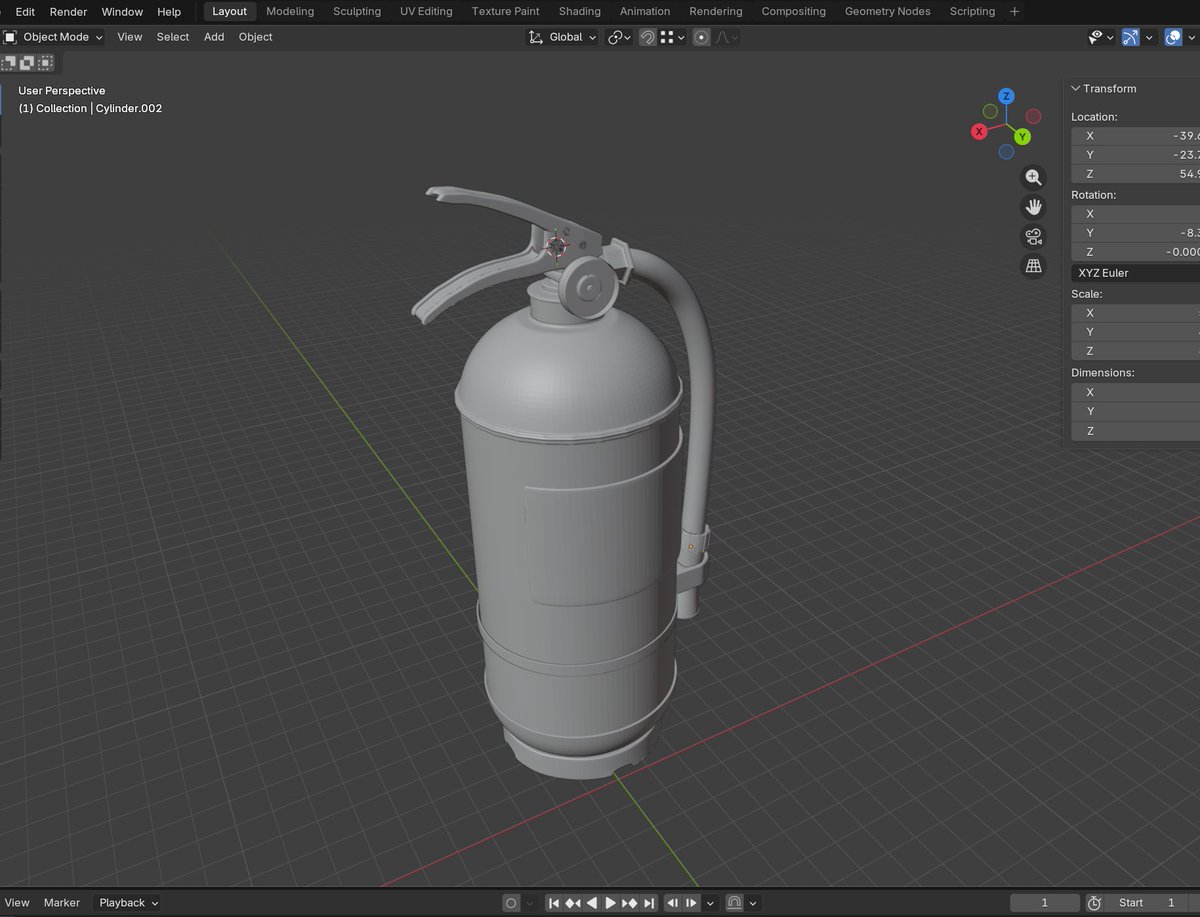Open viewport Add menu
The image size is (1200, 917).
pyautogui.click(x=214, y=37)
